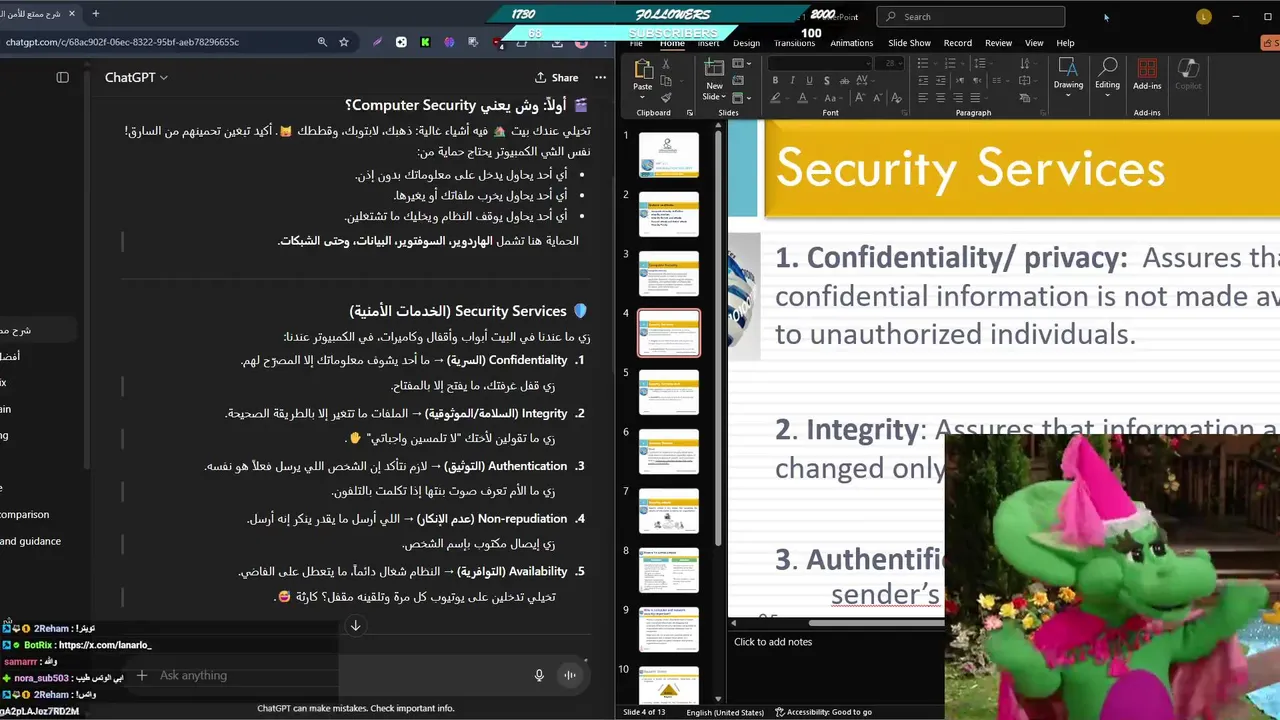Image resolution: width=1280 pixels, height=720 pixels.
Task: Click the Help ribbon tab
Action: coord(1065,43)
